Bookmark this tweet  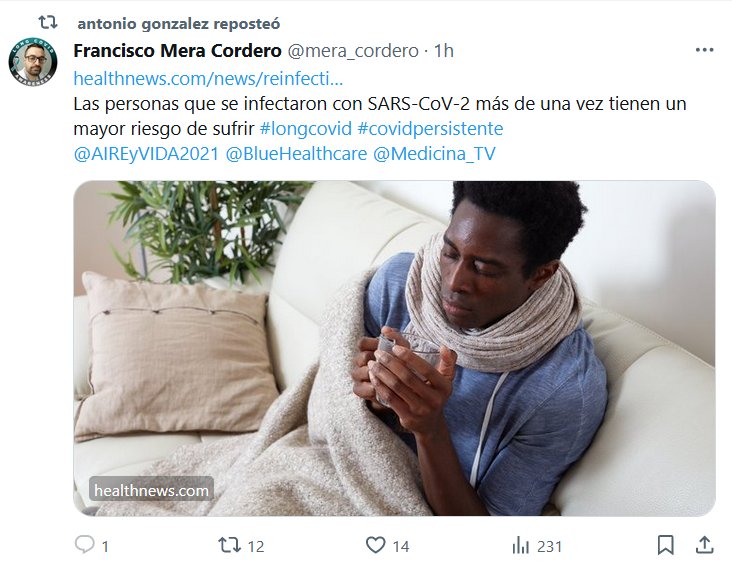[x=666, y=545]
